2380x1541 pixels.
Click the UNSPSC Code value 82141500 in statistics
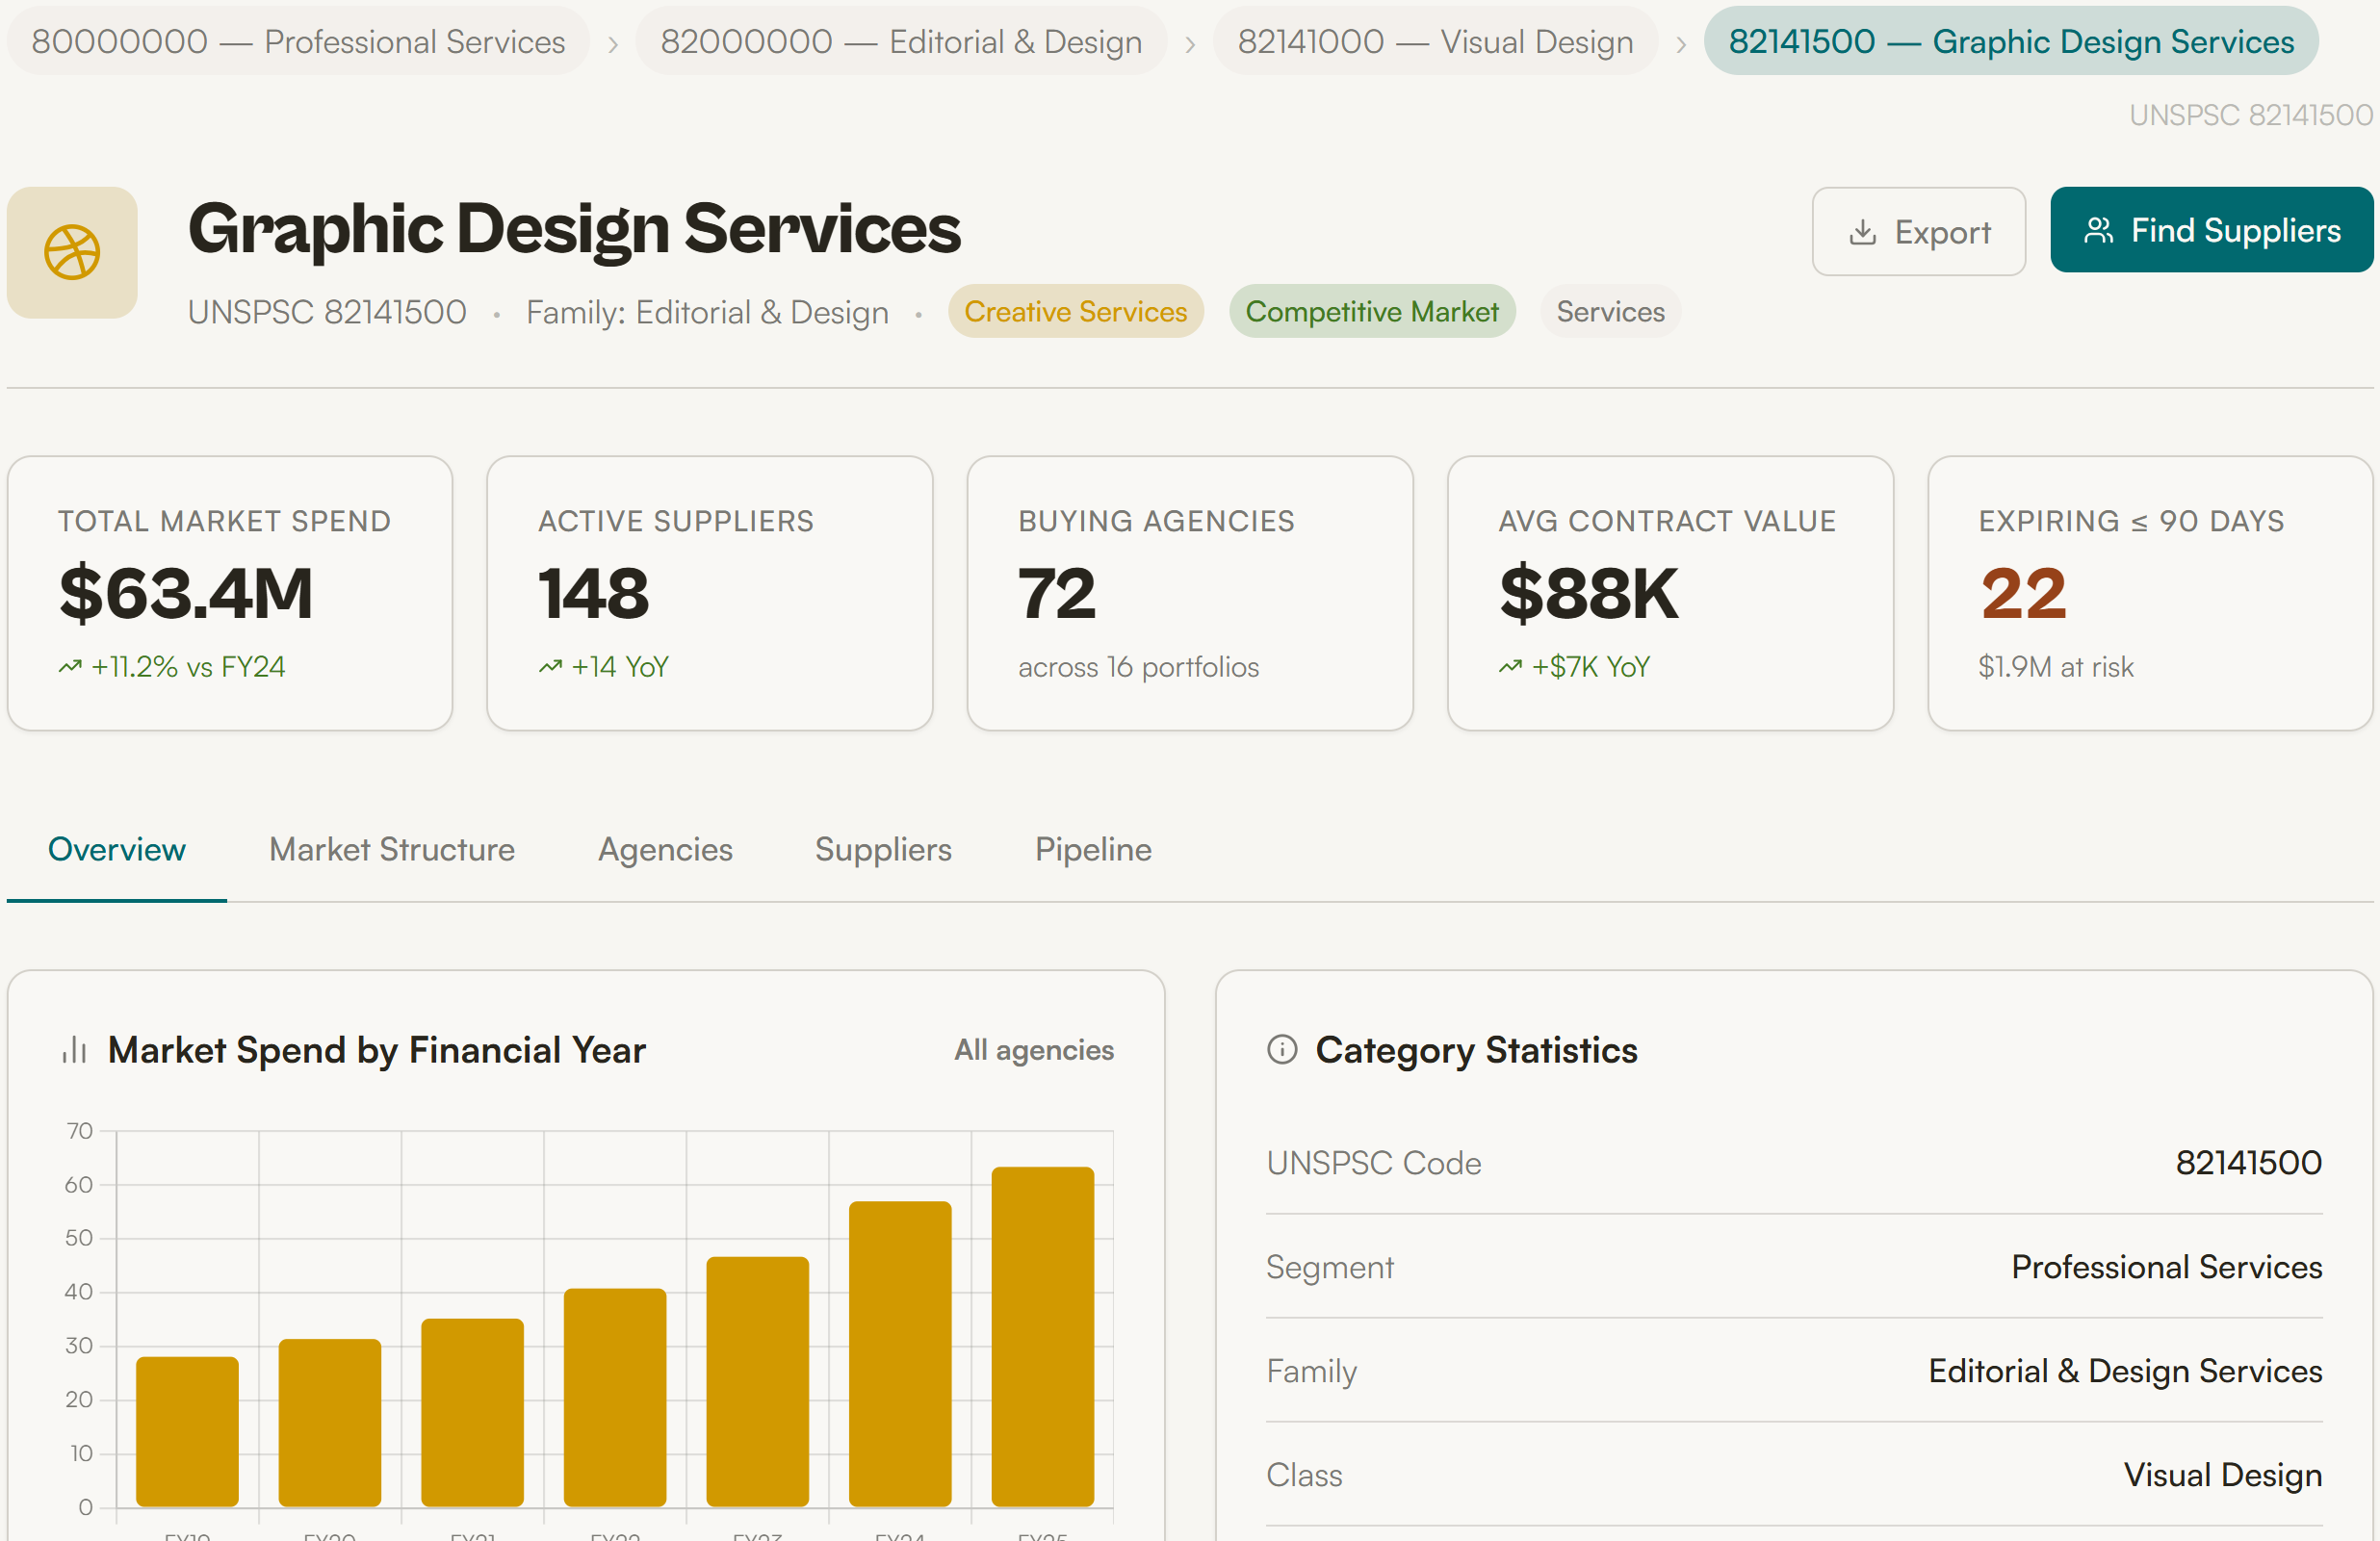click(2248, 1162)
